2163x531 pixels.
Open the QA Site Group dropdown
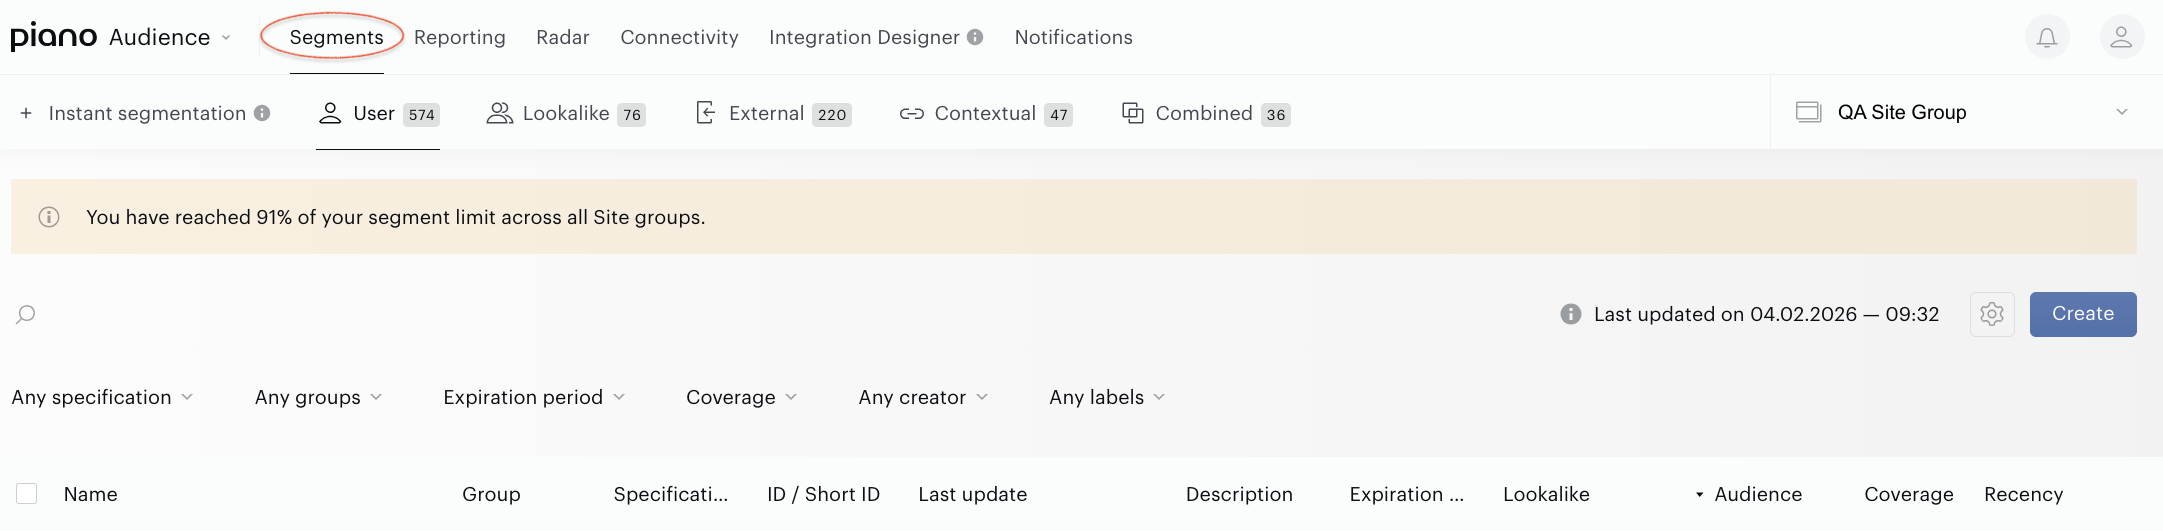(1966, 112)
